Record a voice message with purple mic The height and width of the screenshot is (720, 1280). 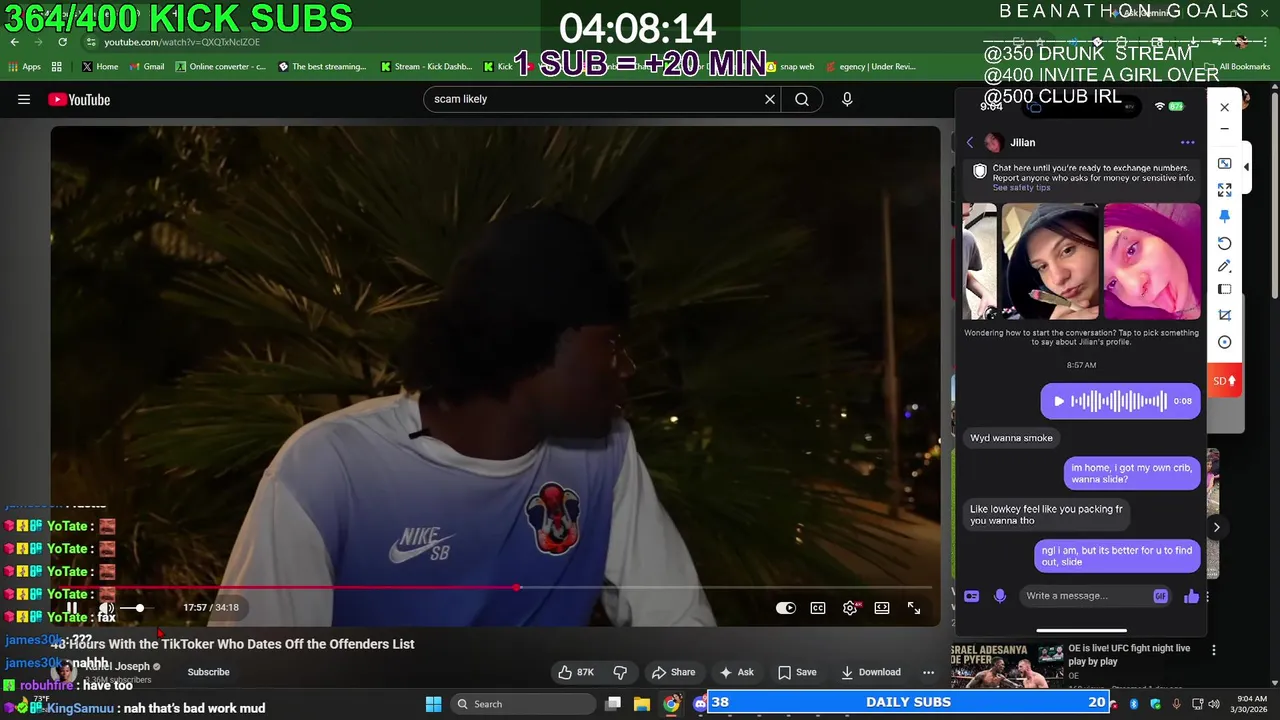coord(999,596)
